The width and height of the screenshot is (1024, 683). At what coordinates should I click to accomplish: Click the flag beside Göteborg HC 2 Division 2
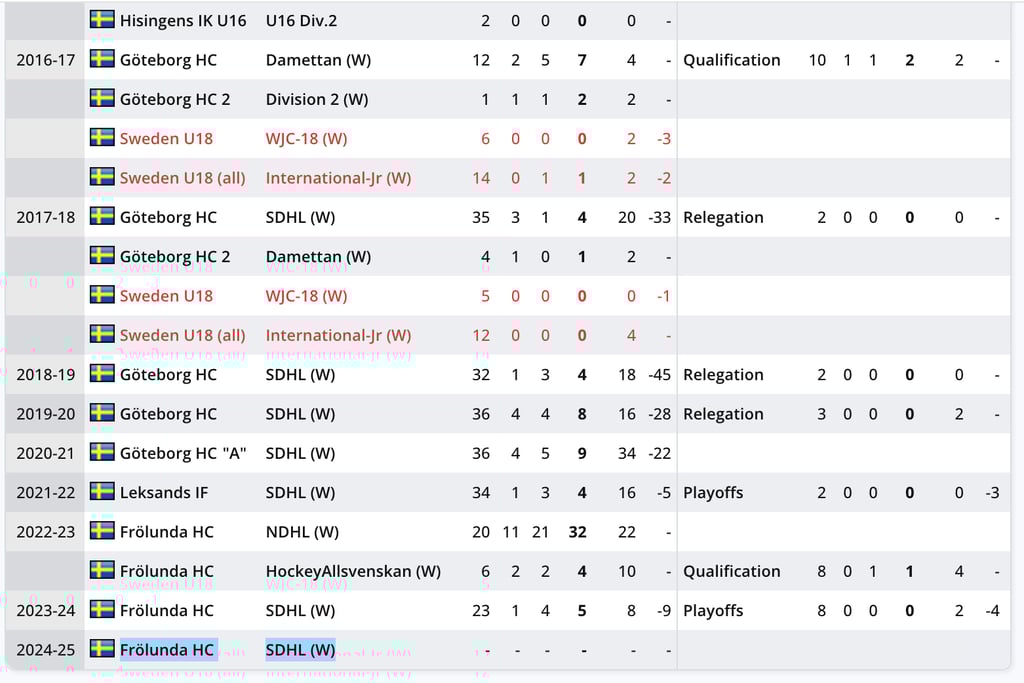coord(102,98)
